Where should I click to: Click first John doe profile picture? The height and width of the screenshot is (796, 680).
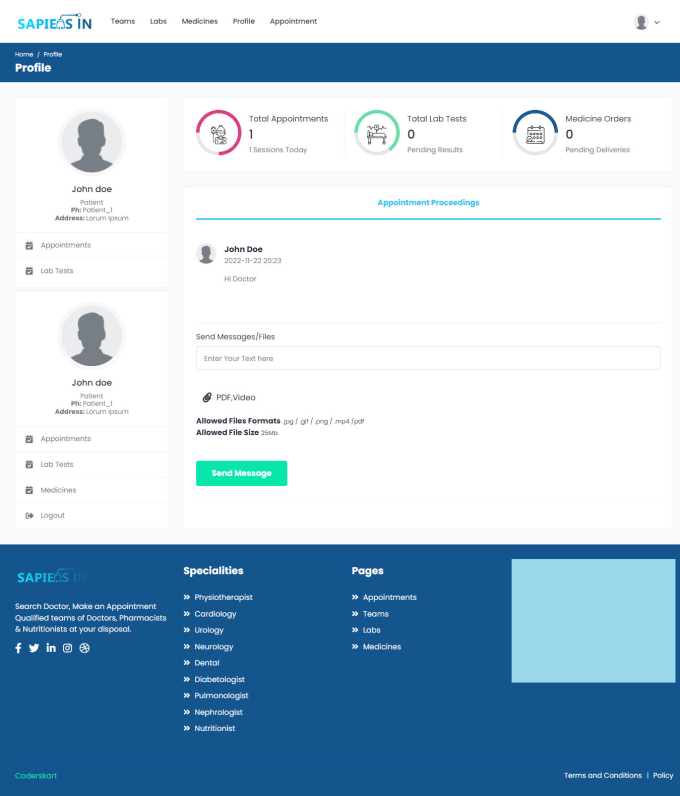(91, 142)
